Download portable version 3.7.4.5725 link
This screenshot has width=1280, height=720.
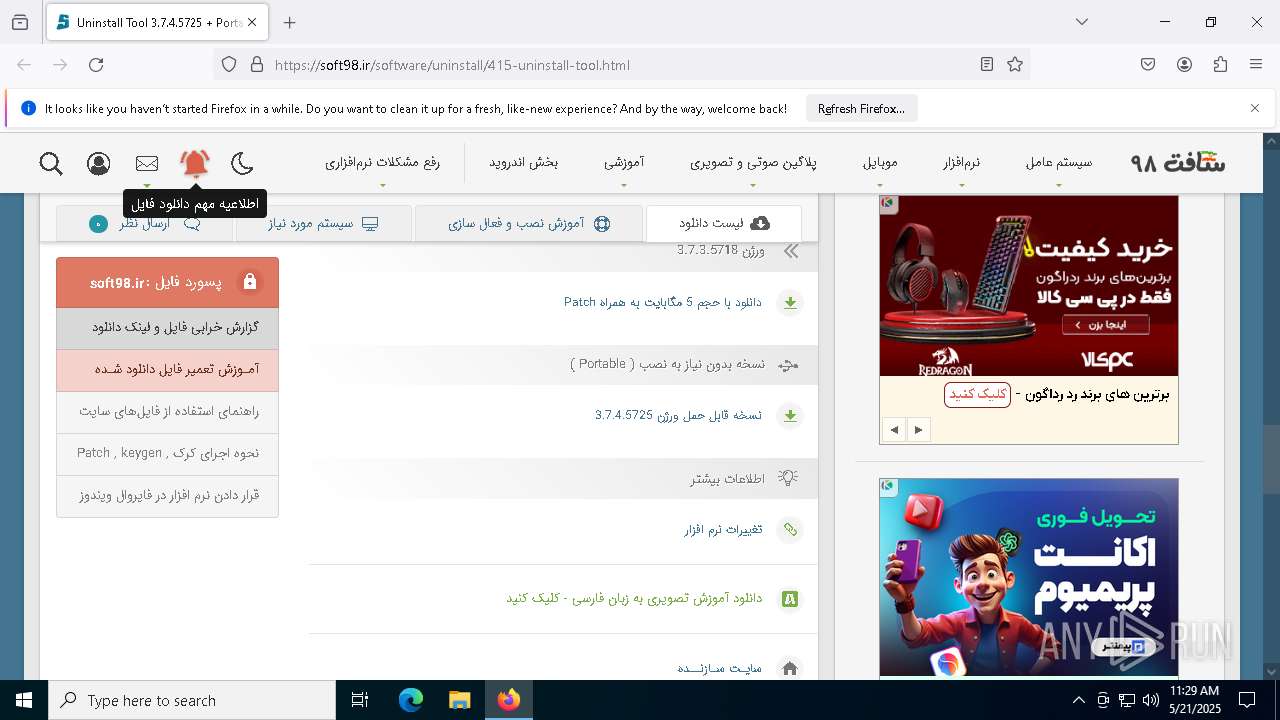tap(678, 415)
